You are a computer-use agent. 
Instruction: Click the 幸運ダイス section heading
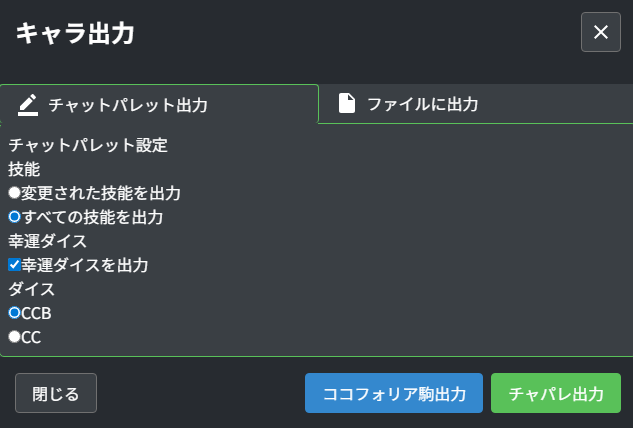(x=48, y=241)
